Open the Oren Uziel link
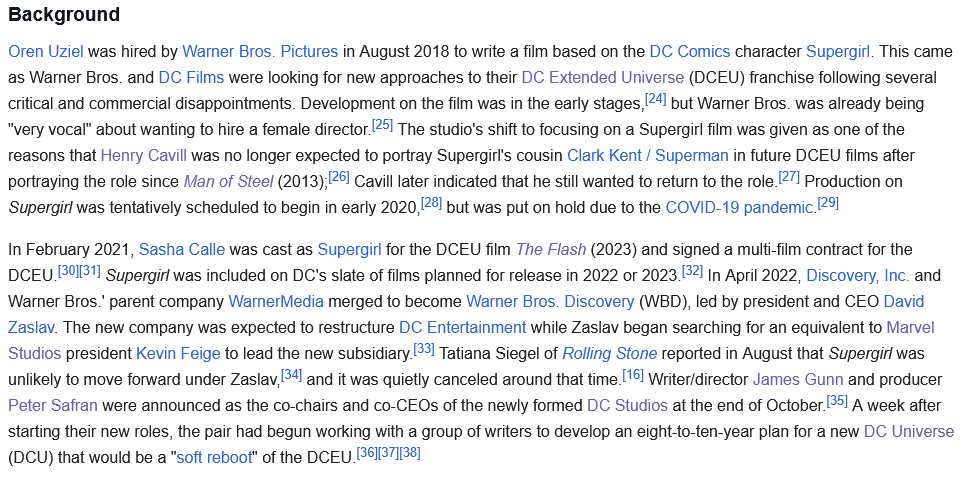Viewport: 964px width, 481px height. point(45,51)
